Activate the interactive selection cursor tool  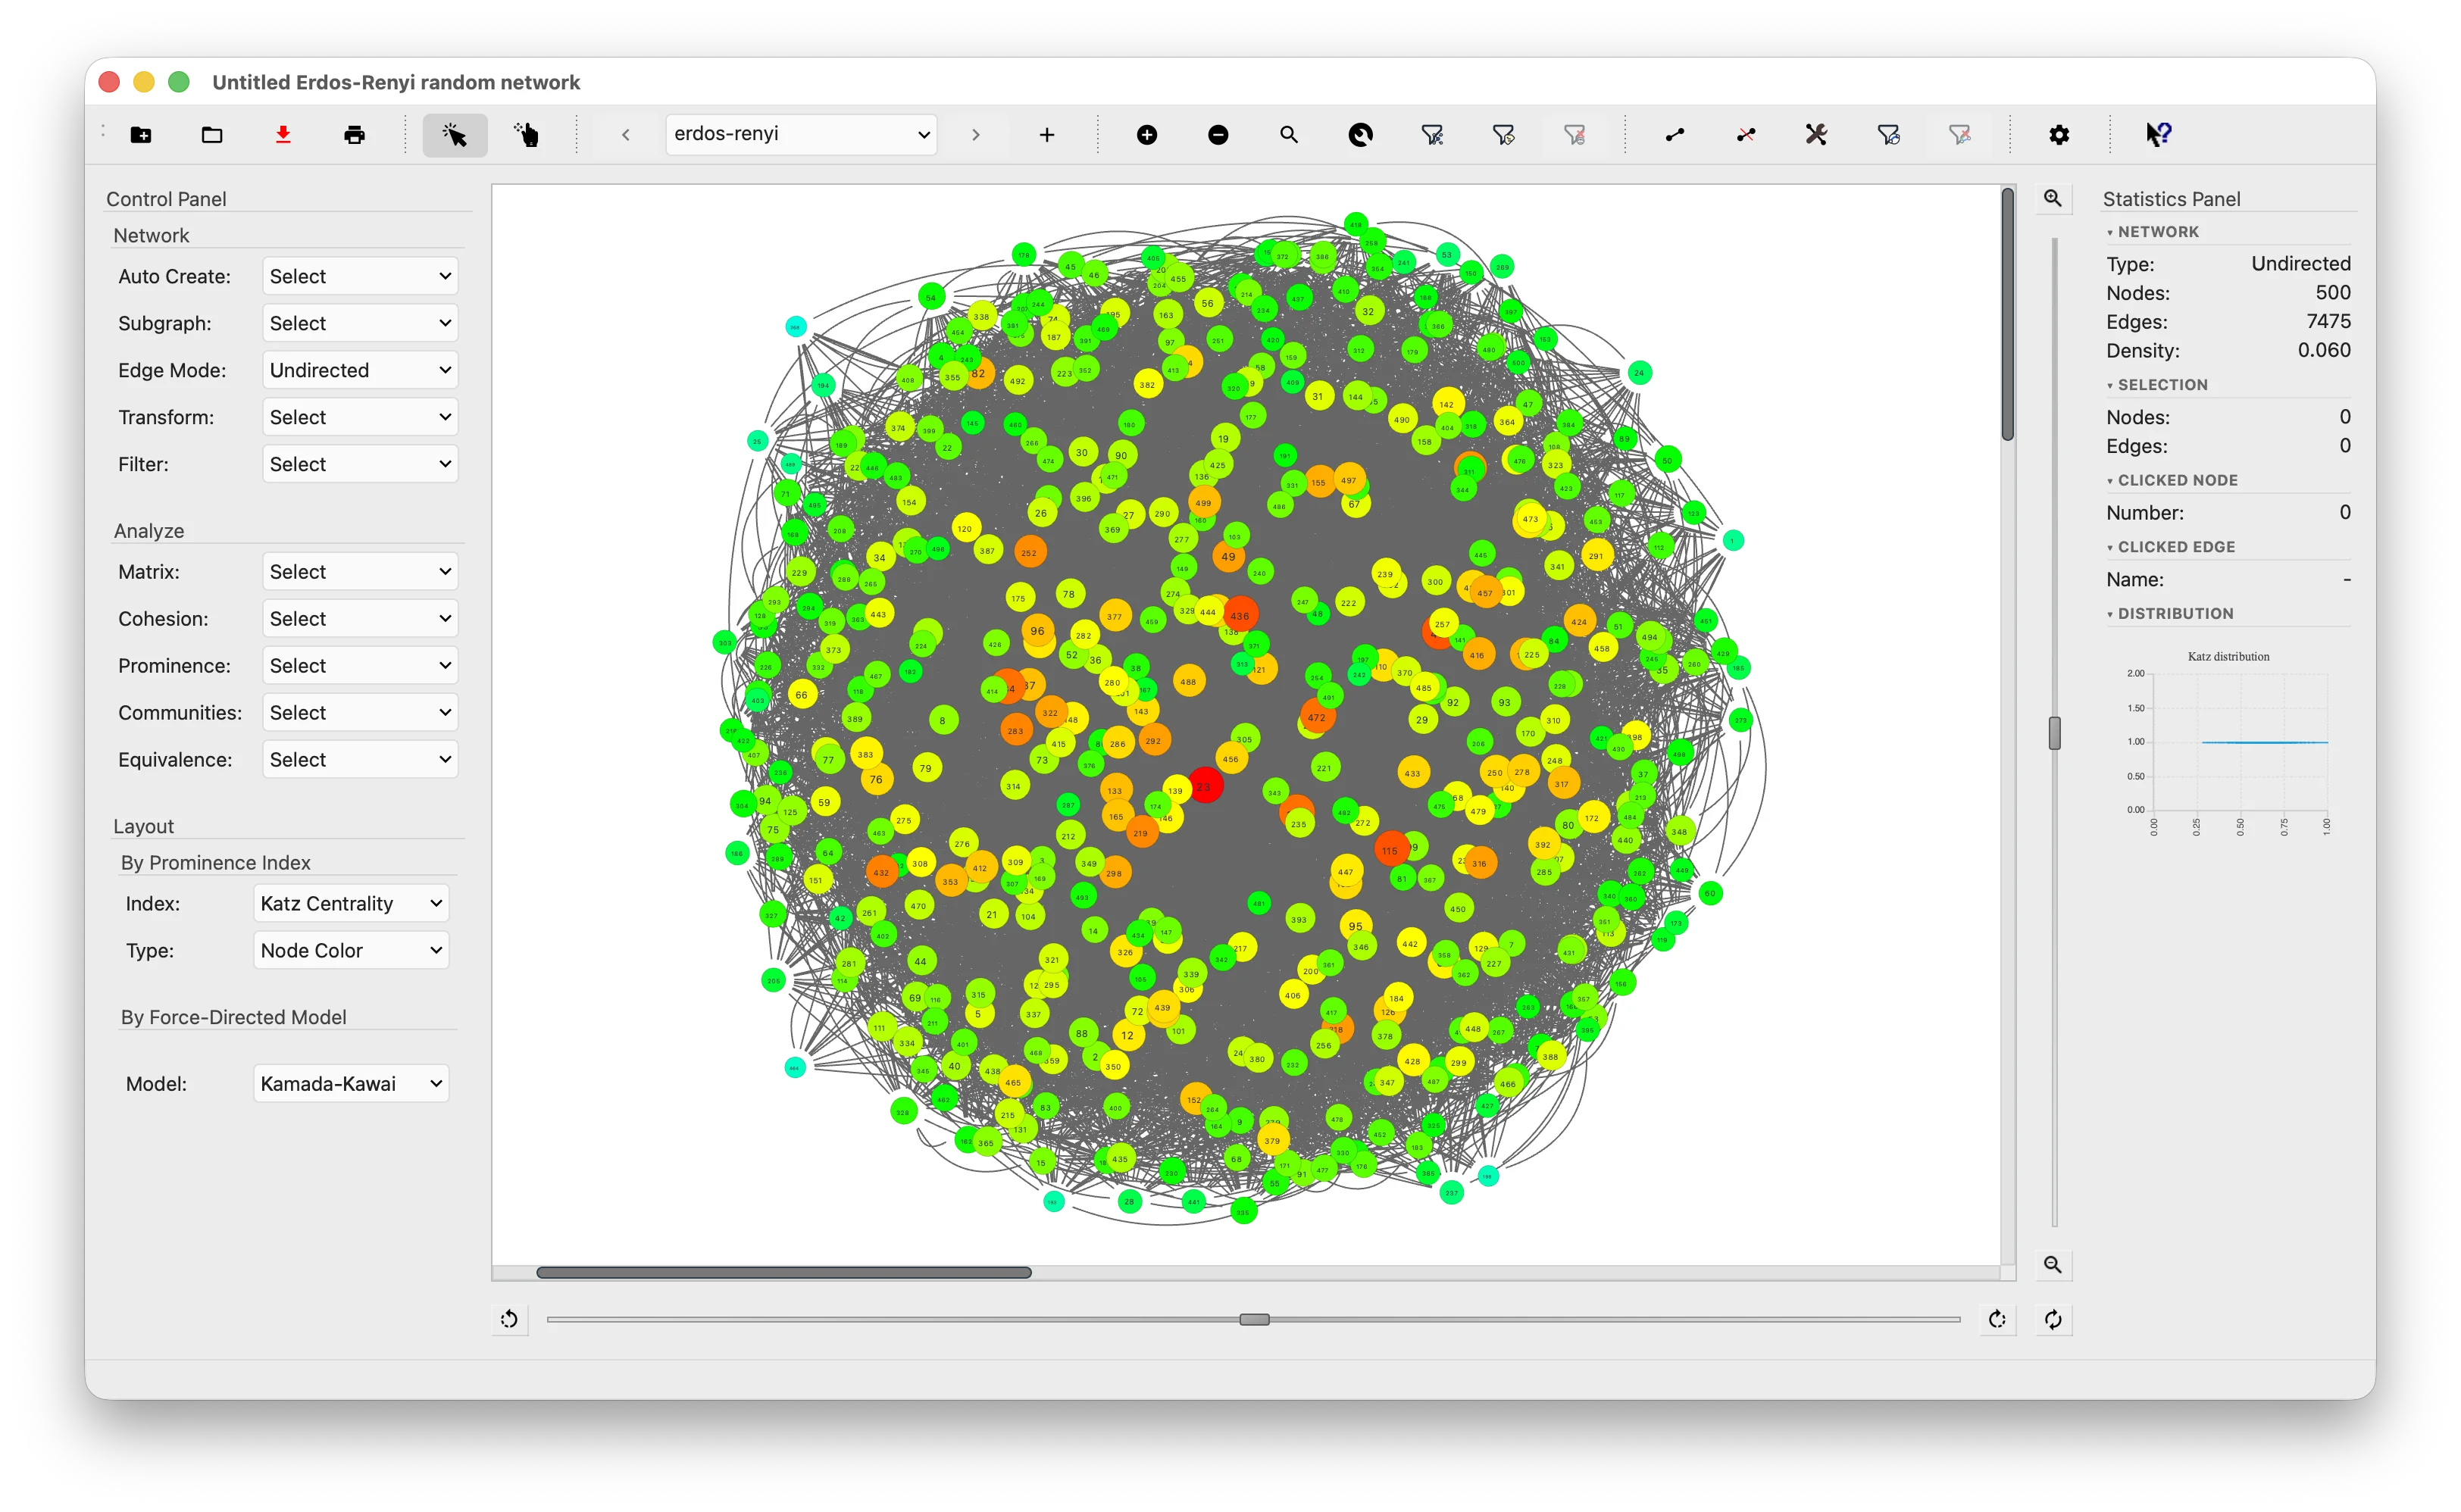455,135
